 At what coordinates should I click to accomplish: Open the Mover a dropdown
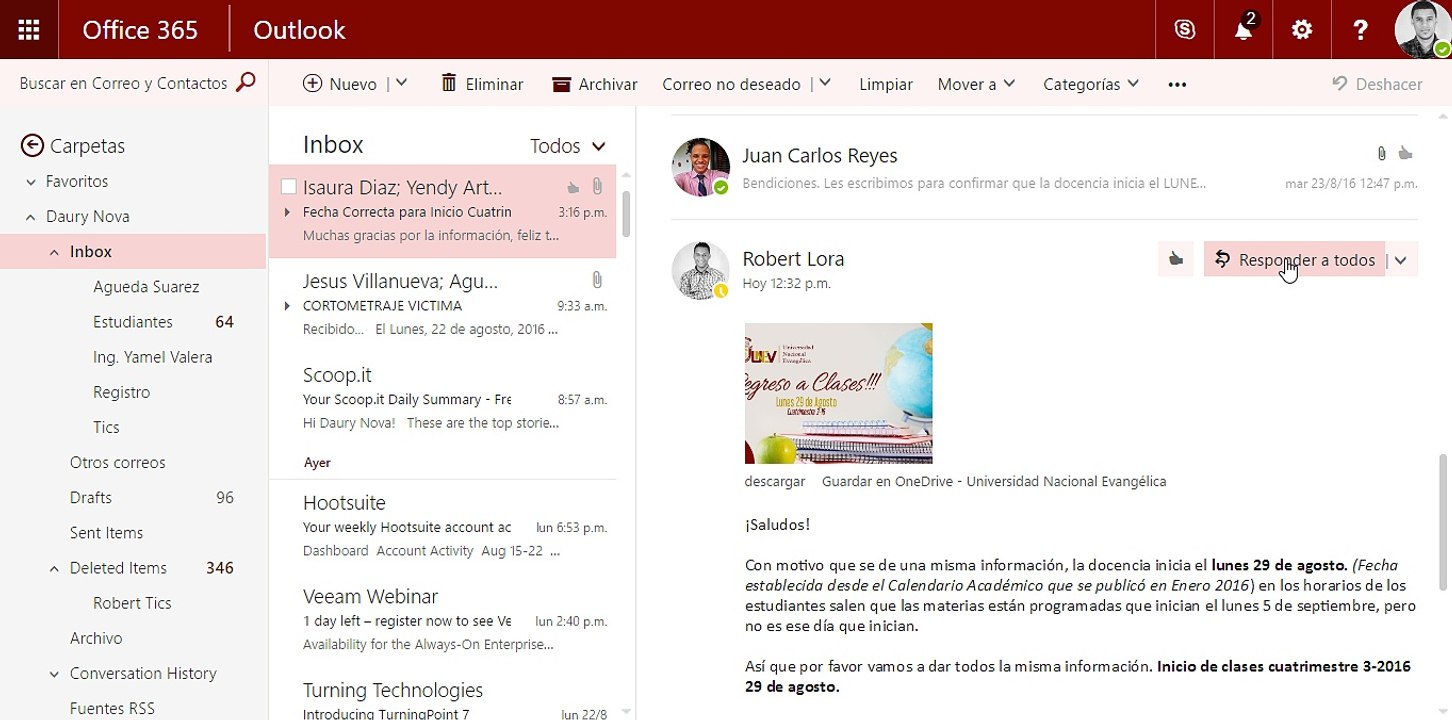(976, 84)
